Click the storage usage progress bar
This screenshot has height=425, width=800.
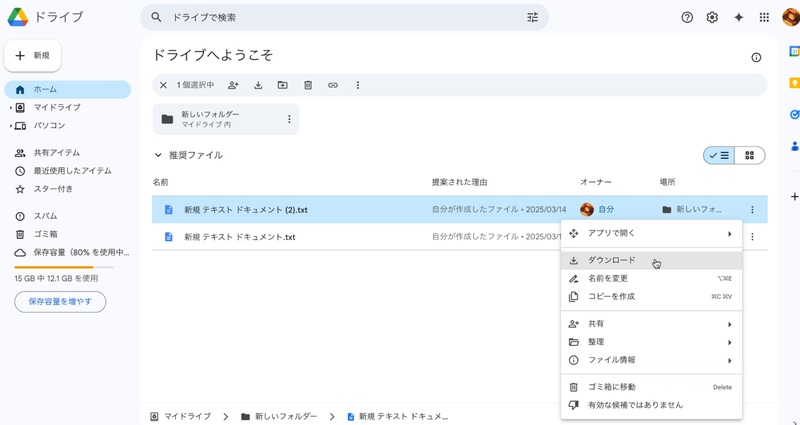tap(64, 267)
